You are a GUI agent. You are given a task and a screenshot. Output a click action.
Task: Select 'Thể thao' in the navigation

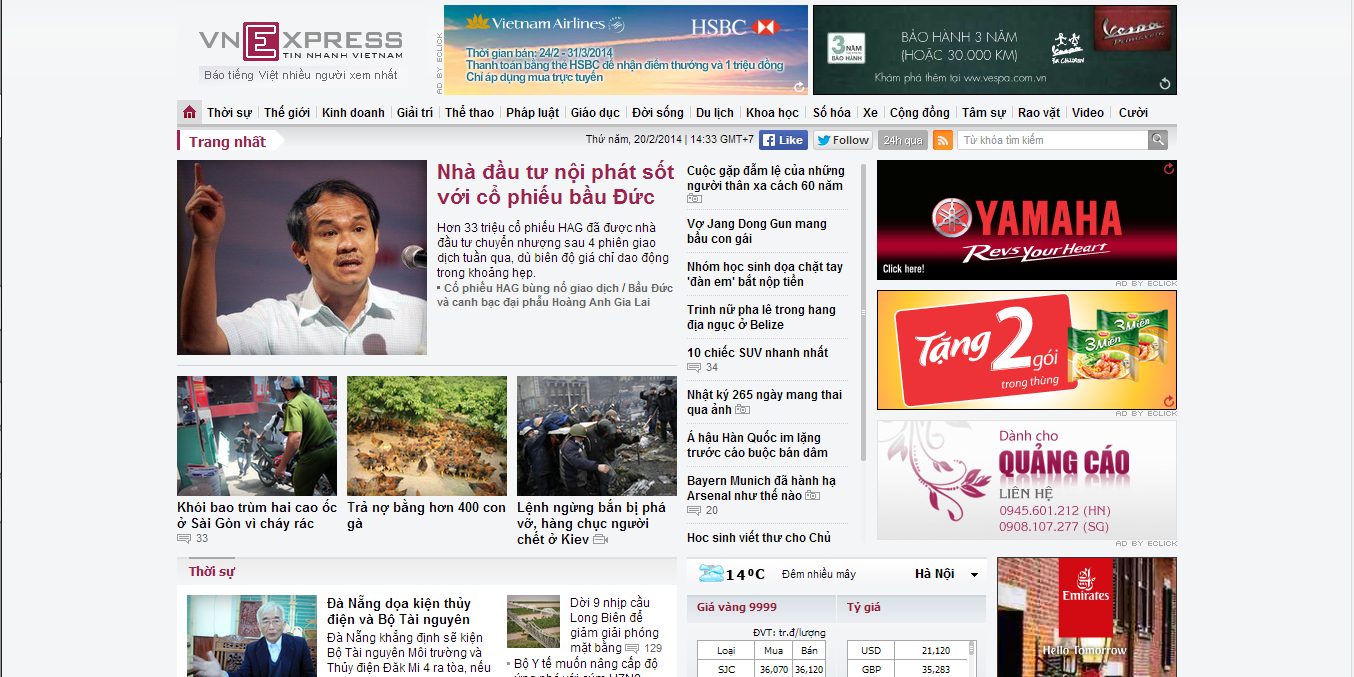469,112
